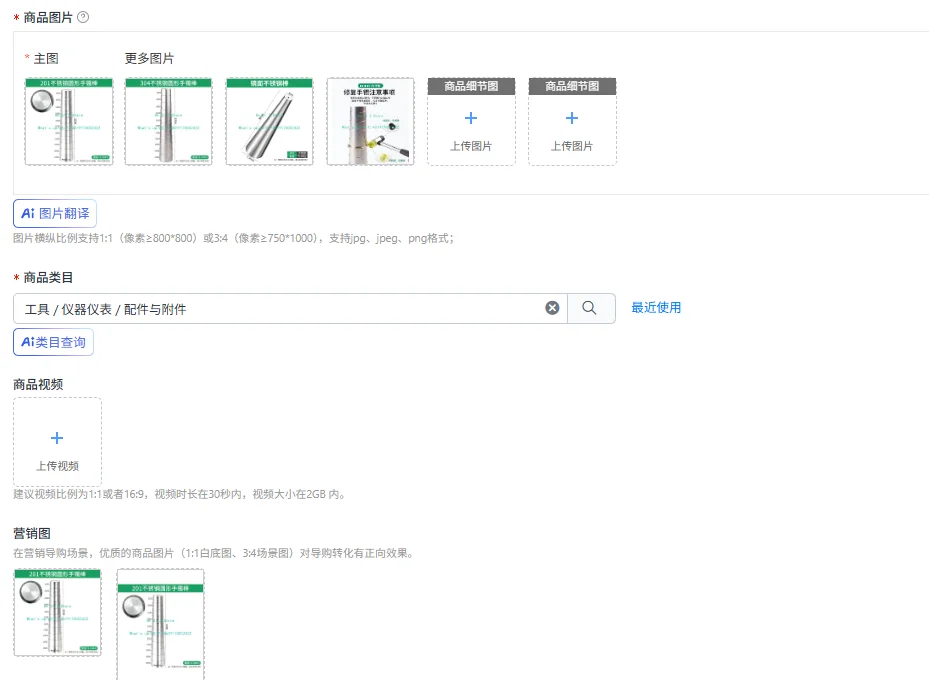The height and width of the screenshot is (680, 929).
Task: Click the 上传图片 label in first detail slot
Action: pyautogui.click(x=471, y=146)
